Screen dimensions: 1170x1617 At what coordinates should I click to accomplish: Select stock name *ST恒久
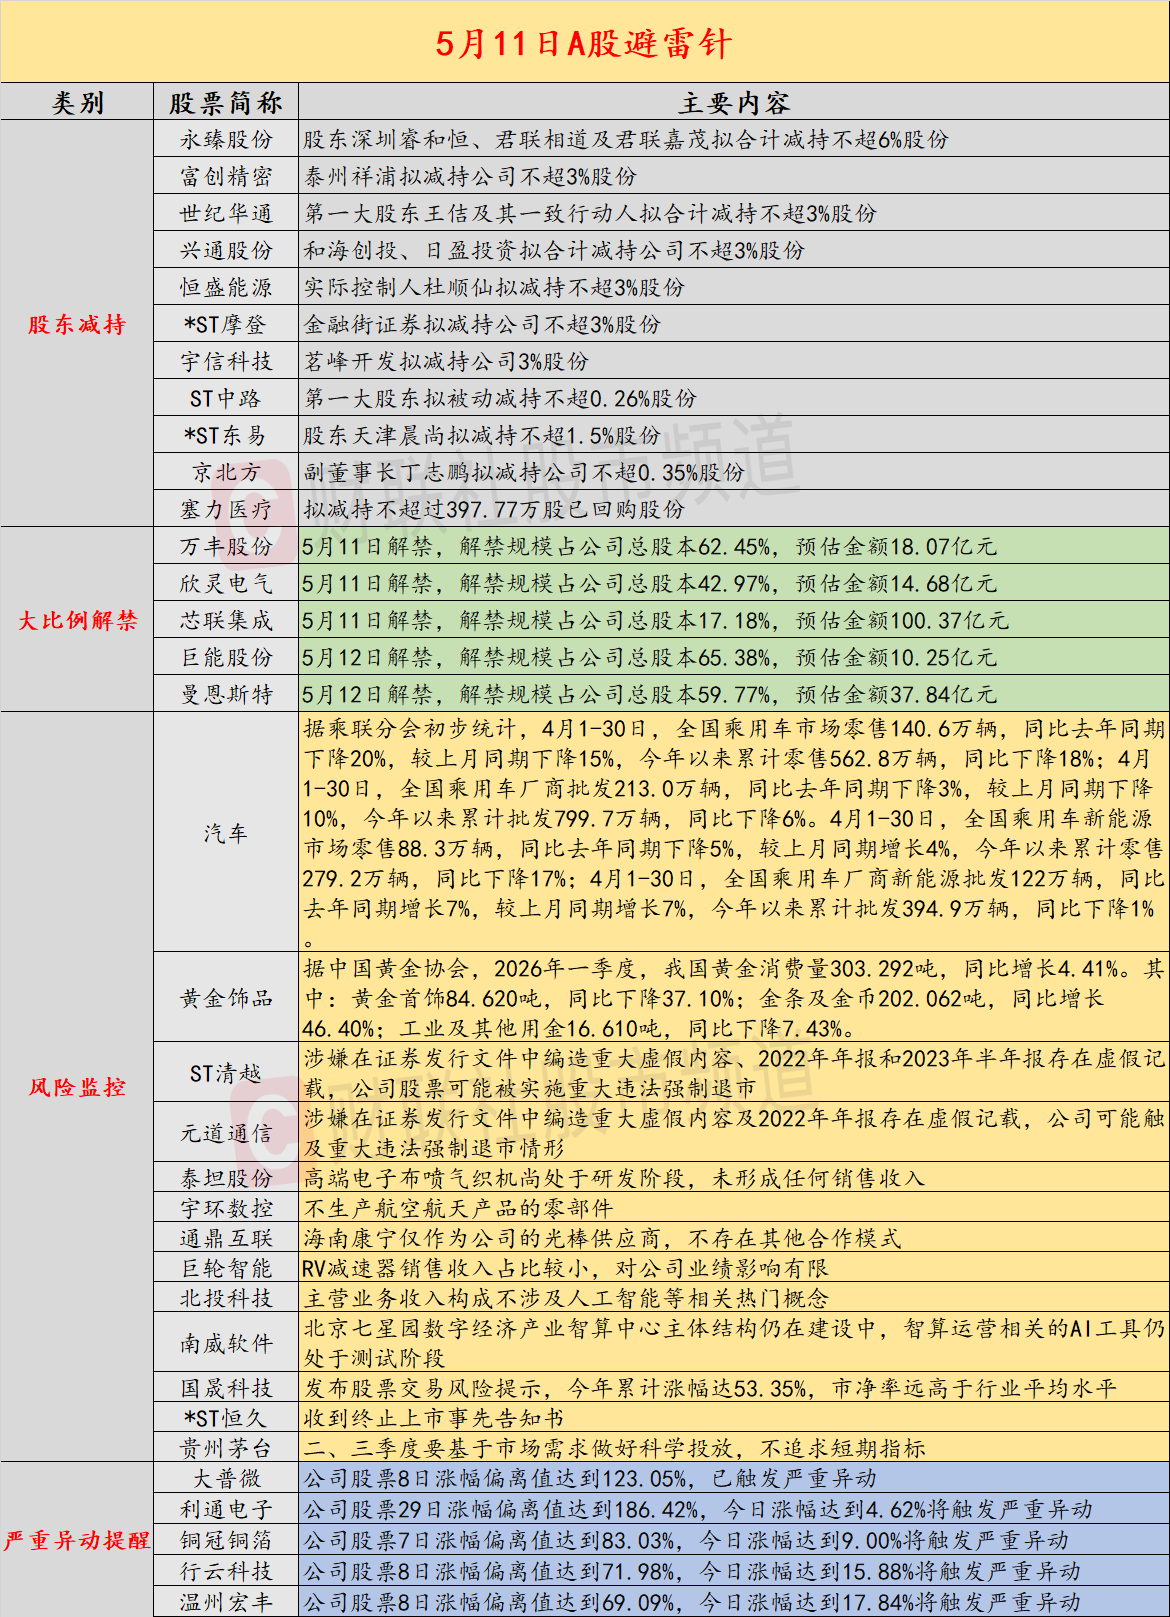tap(226, 1419)
